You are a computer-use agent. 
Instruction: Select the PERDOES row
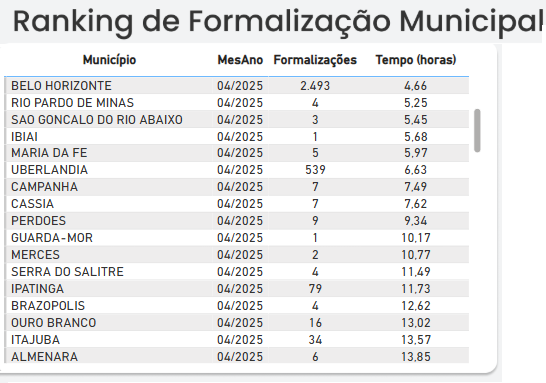(237, 221)
